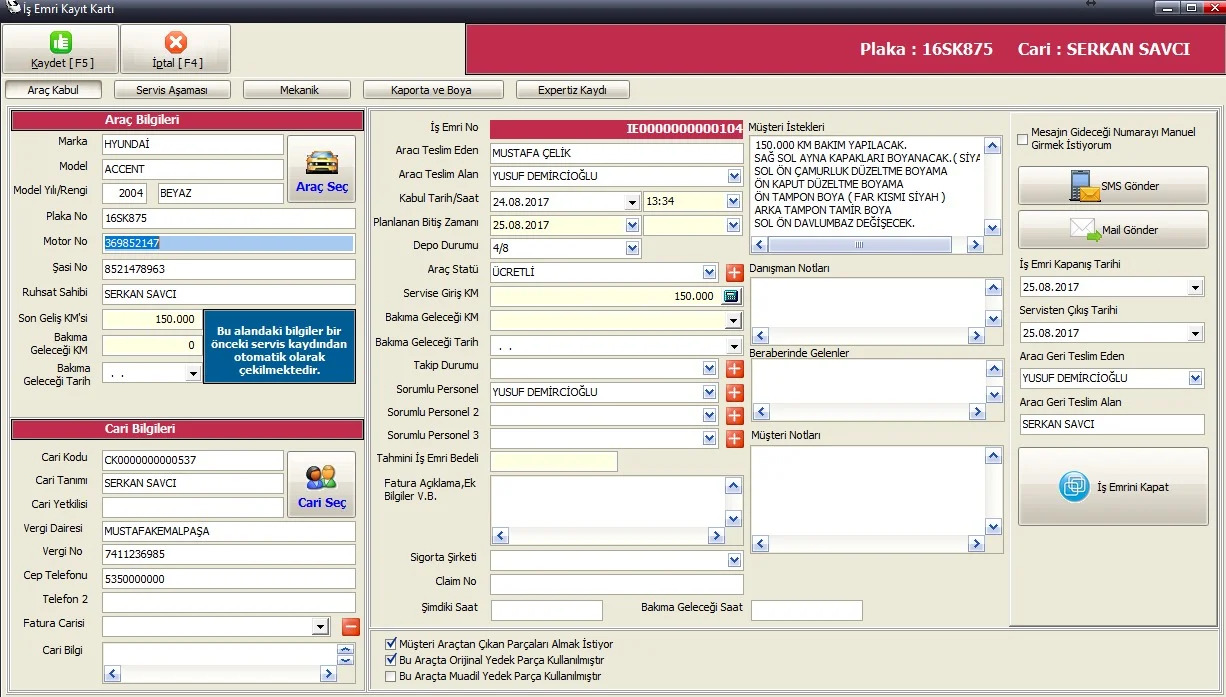Click red minus icon beside Fatura Carisi
Viewport: 1226px width, 697px height.
tap(350, 627)
